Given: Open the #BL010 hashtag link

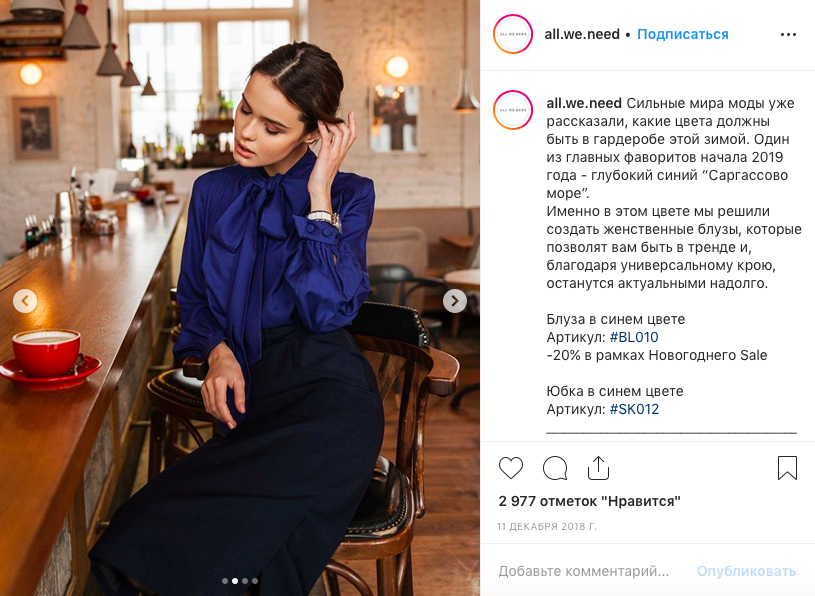Looking at the screenshot, I should (634, 337).
